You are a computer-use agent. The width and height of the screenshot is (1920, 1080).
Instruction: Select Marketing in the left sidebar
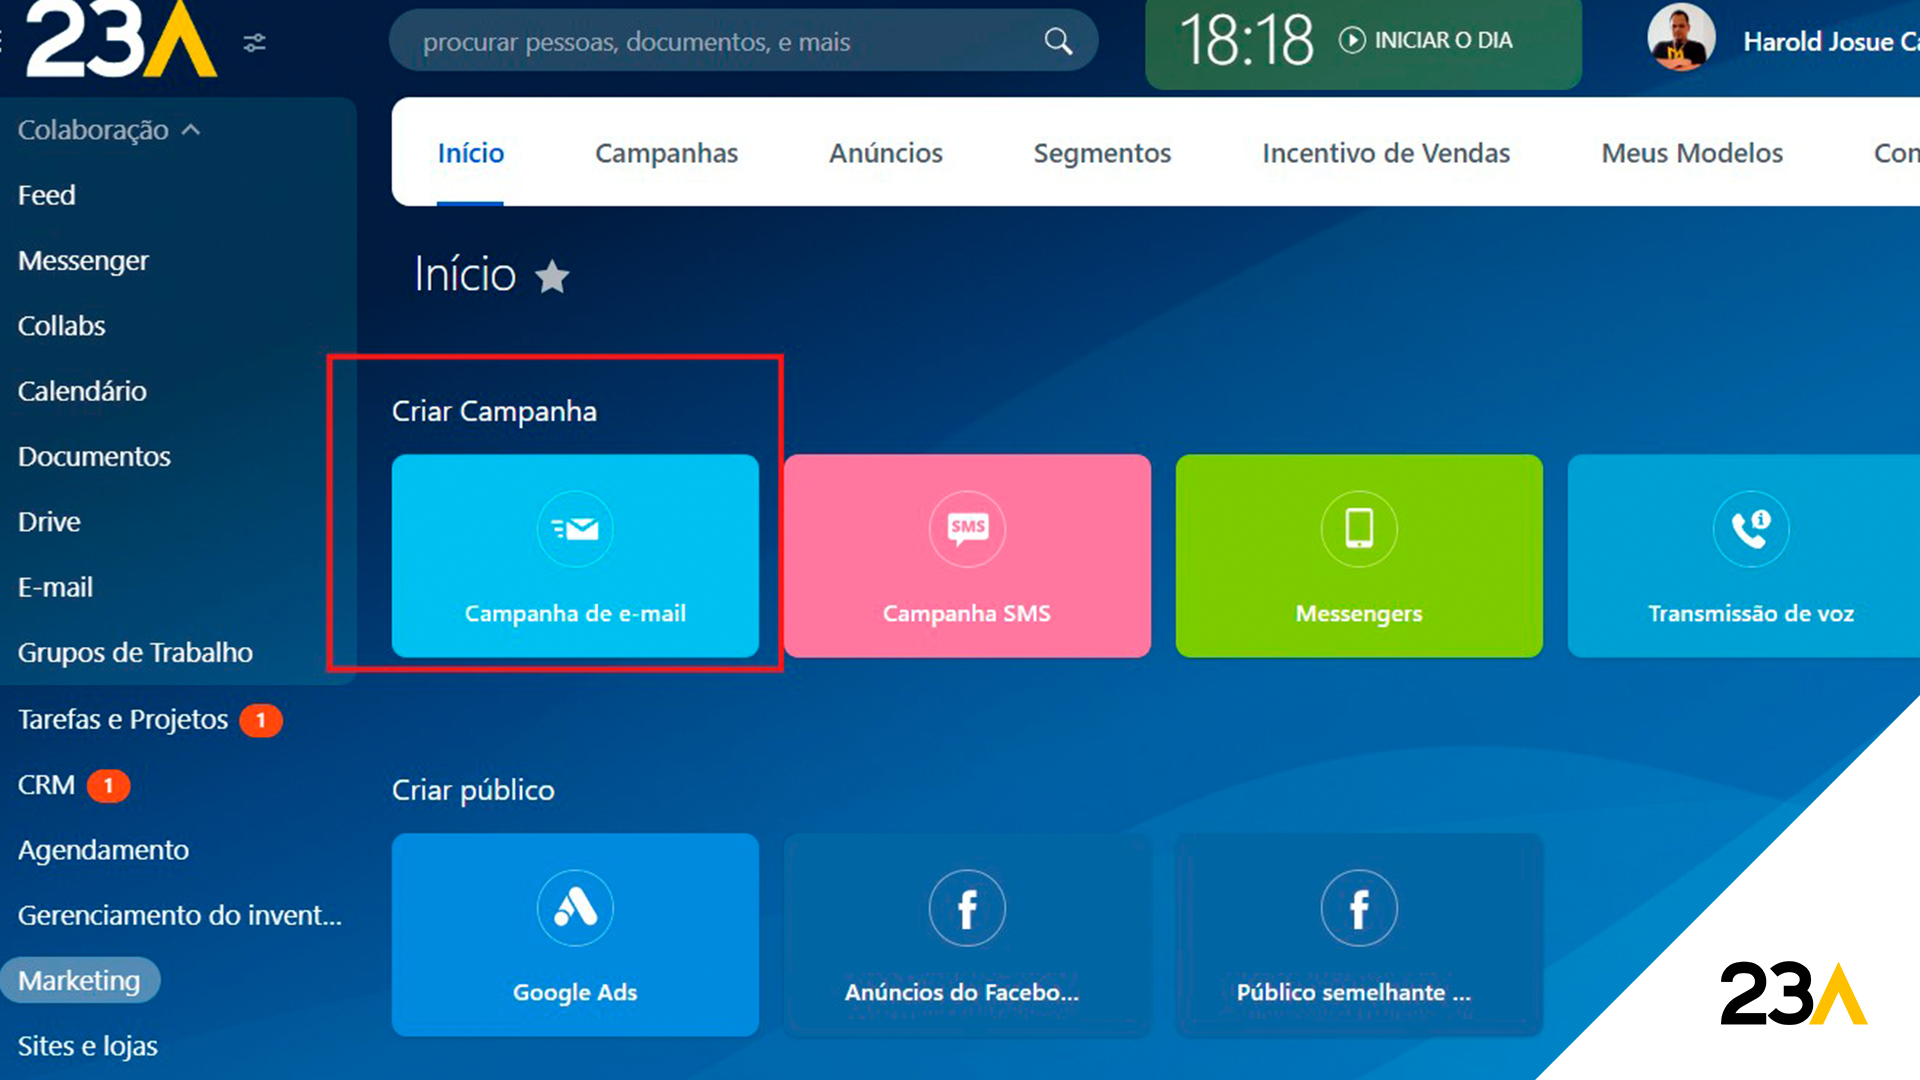[79, 980]
